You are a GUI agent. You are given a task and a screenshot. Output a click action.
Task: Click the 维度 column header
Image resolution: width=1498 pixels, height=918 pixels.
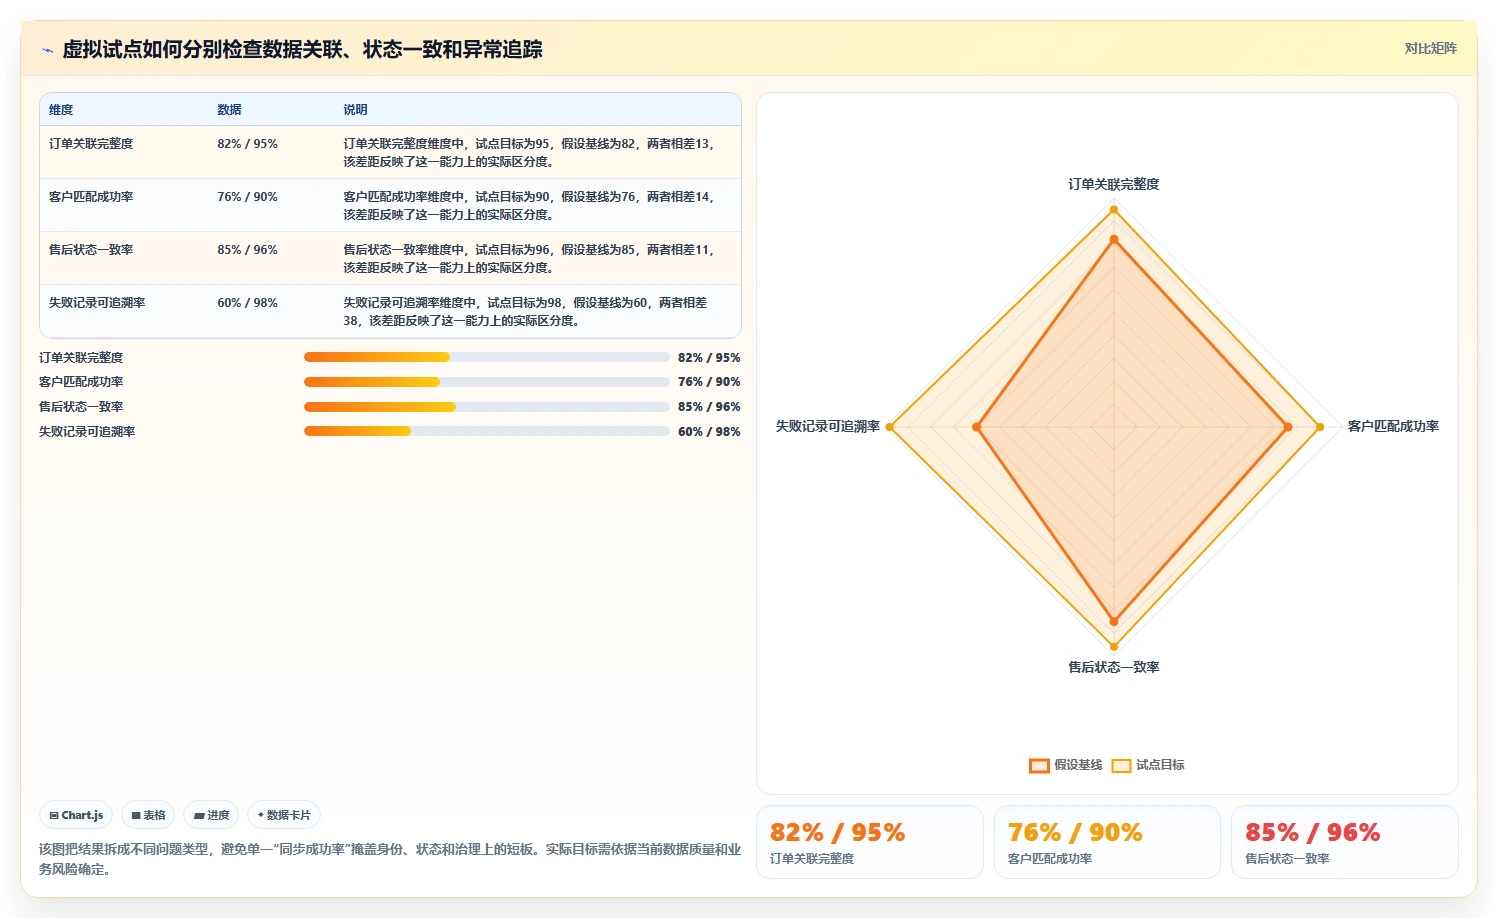pos(61,110)
